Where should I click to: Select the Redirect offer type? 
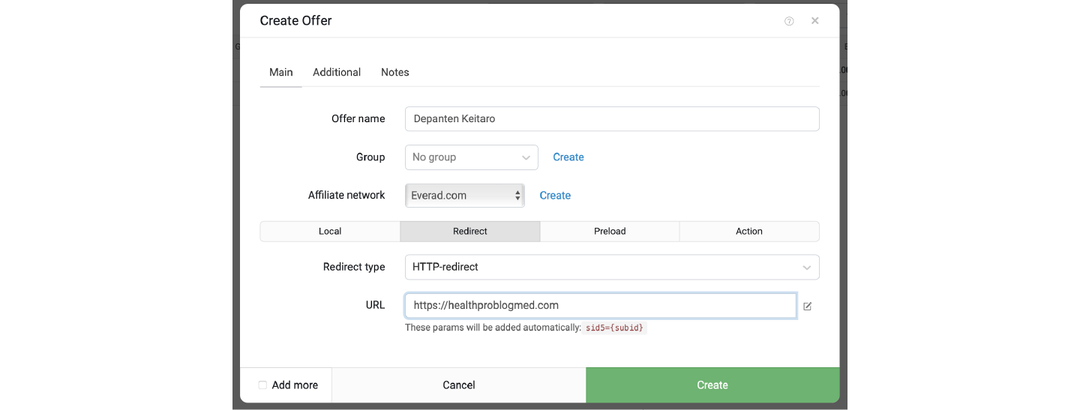click(x=470, y=231)
